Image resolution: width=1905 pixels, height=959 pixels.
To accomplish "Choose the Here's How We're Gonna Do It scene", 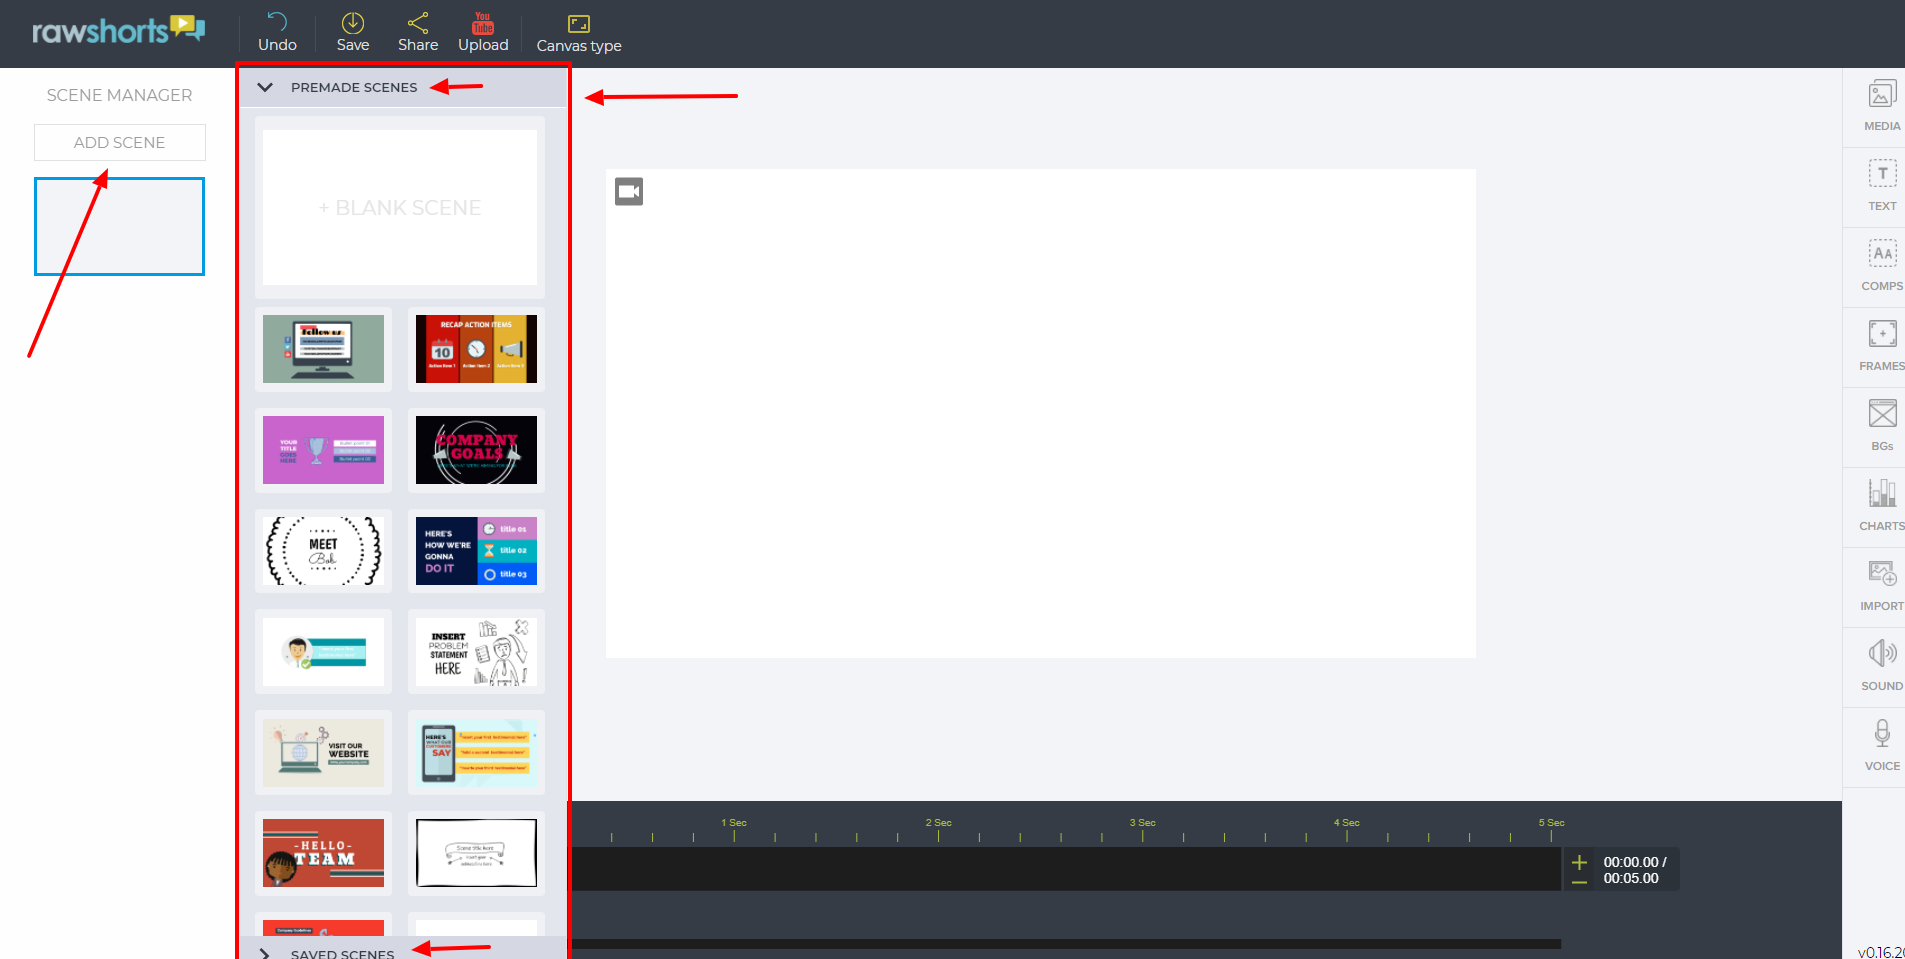I will (476, 551).
